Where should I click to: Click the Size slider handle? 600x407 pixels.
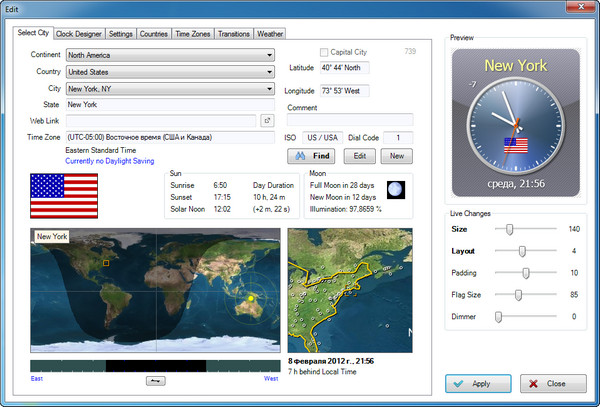tap(510, 229)
